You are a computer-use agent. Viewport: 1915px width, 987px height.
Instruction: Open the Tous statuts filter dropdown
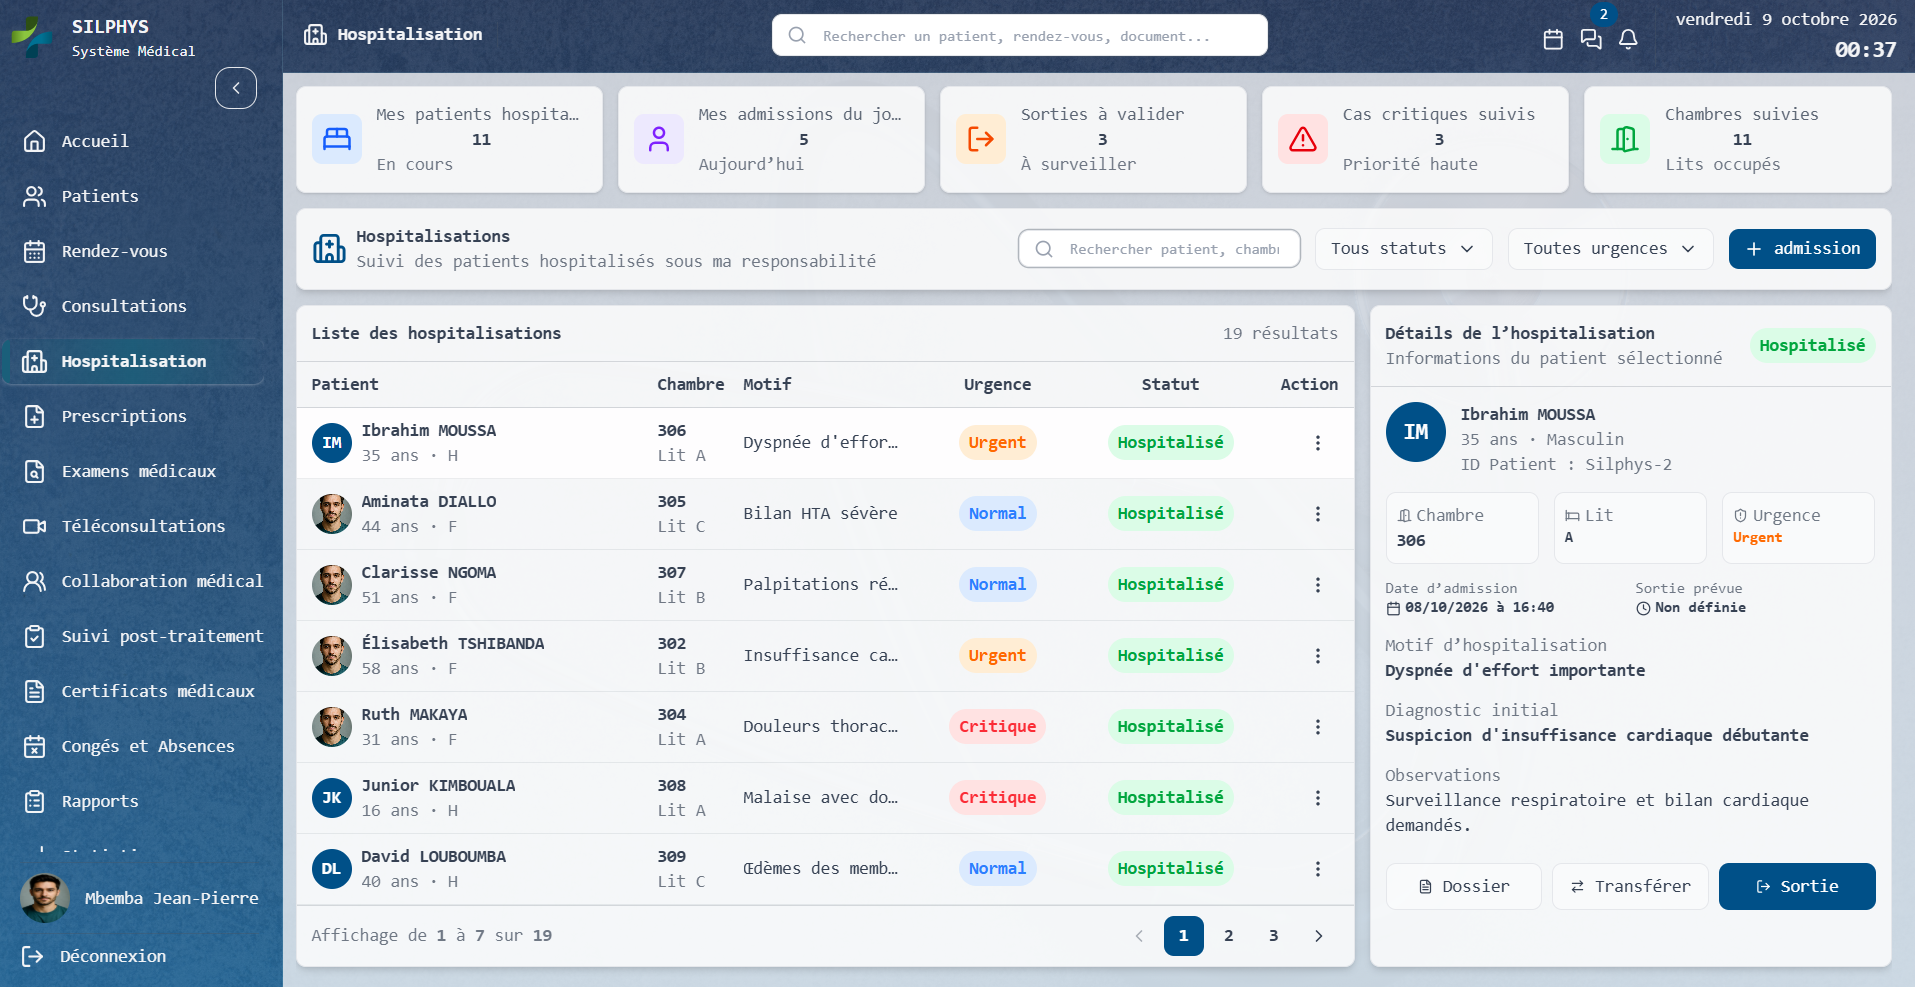(1403, 249)
